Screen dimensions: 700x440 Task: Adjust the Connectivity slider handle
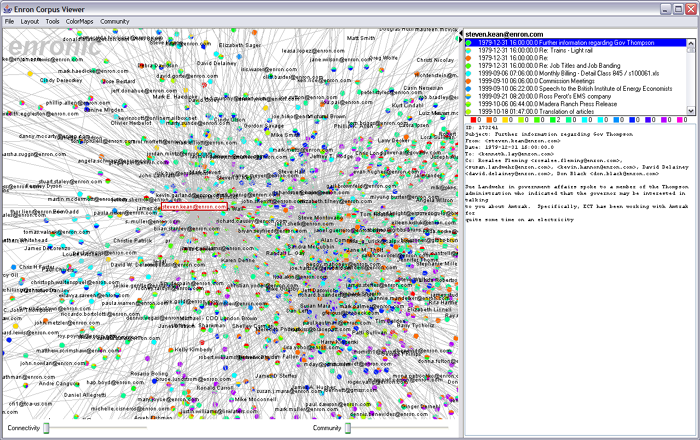[46, 428]
